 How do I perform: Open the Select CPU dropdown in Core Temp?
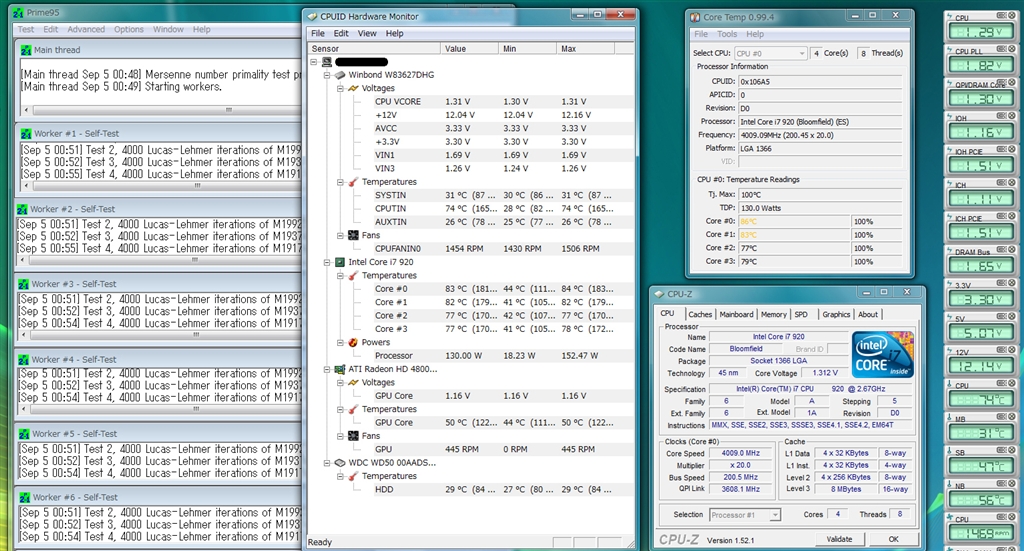(x=770, y=53)
